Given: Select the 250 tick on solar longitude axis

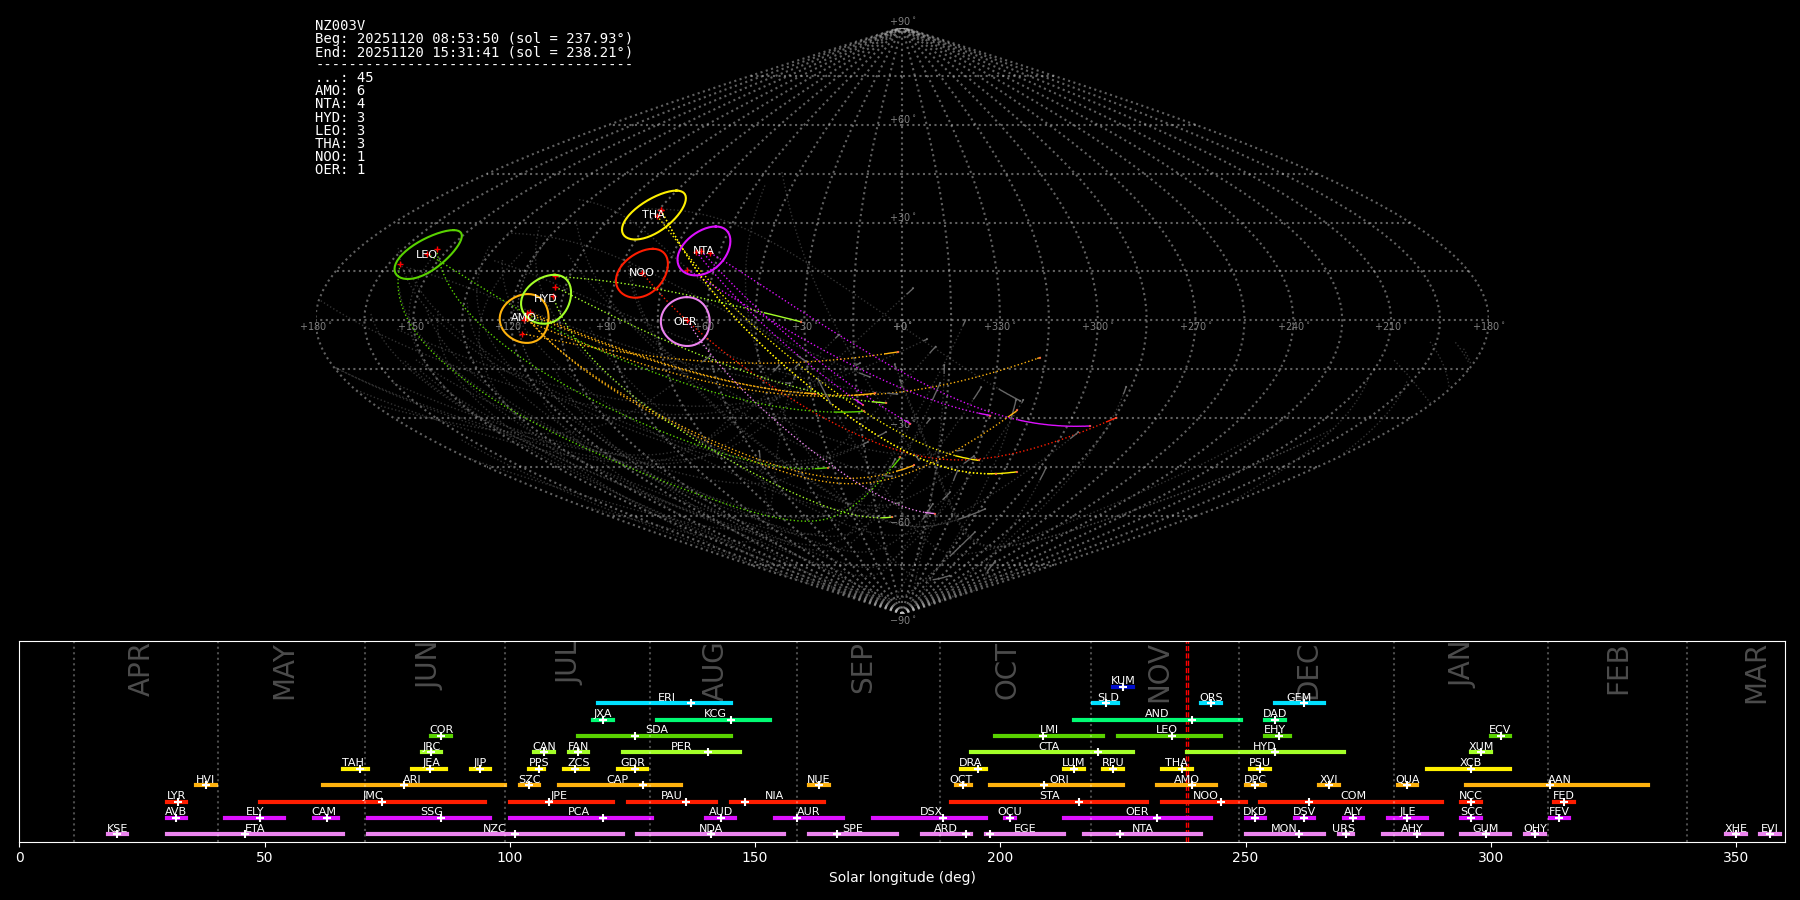Looking at the screenshot, I should 1245,858.
